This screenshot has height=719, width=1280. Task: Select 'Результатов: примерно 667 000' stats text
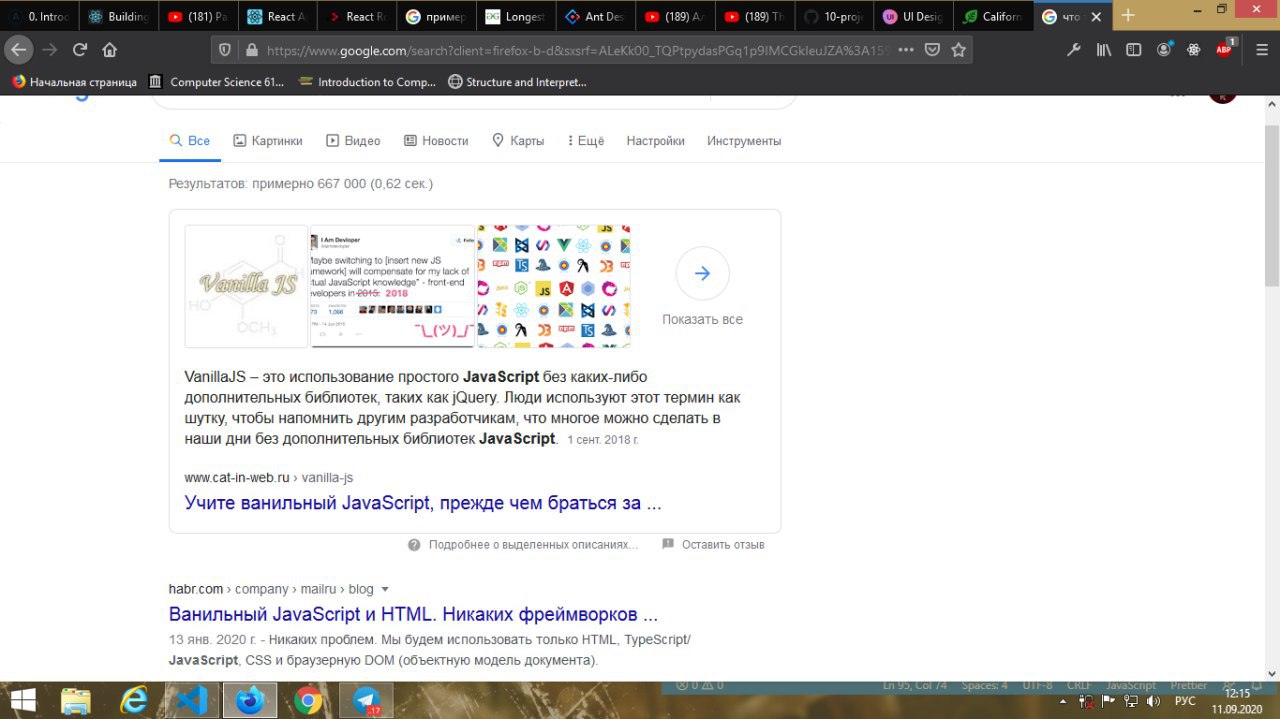click(x=267, y=184)
